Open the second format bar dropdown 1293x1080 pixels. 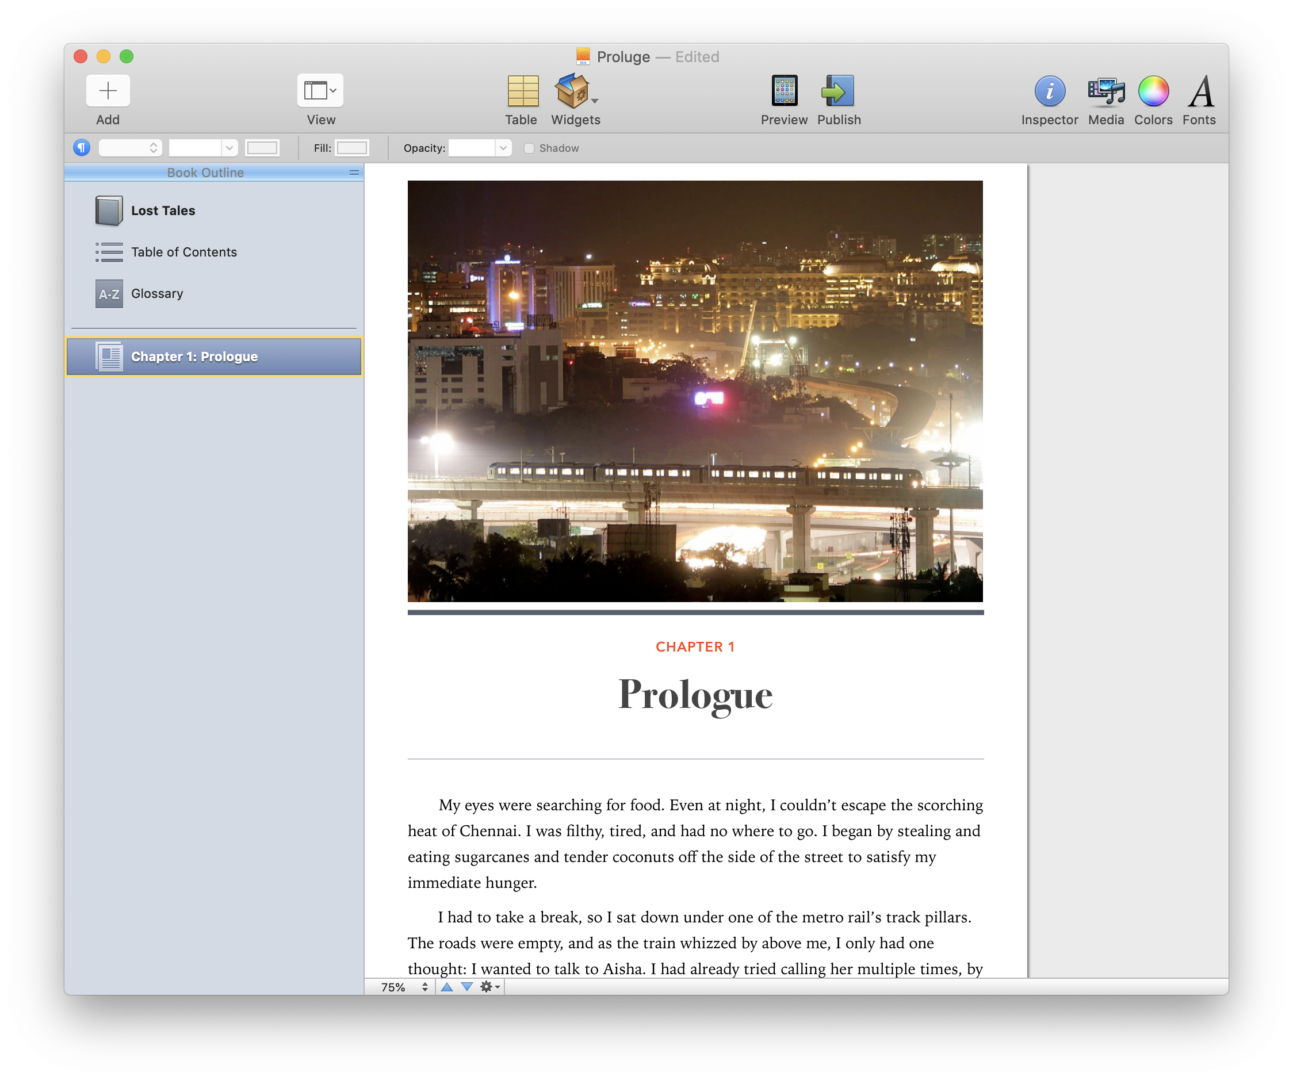pyautogui.click(x=203, y=148)
